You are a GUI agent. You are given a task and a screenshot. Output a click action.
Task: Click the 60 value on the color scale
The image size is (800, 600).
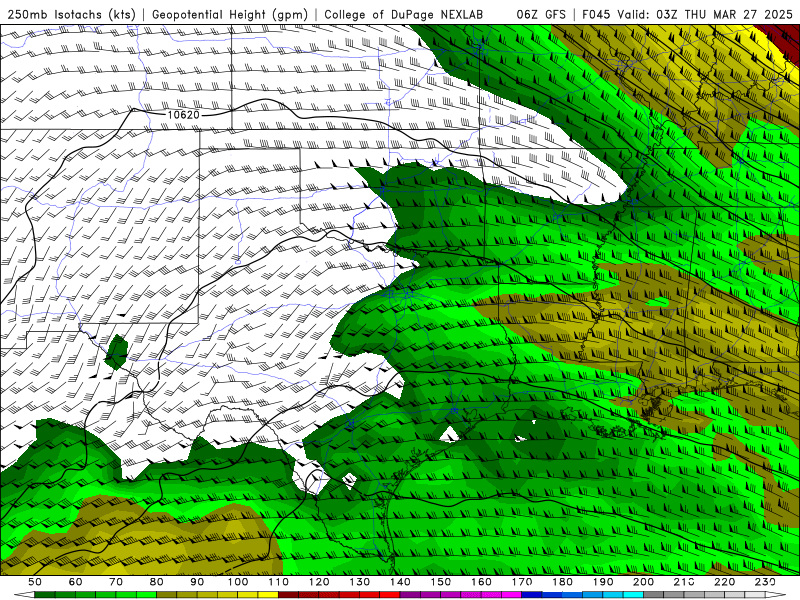76,582
